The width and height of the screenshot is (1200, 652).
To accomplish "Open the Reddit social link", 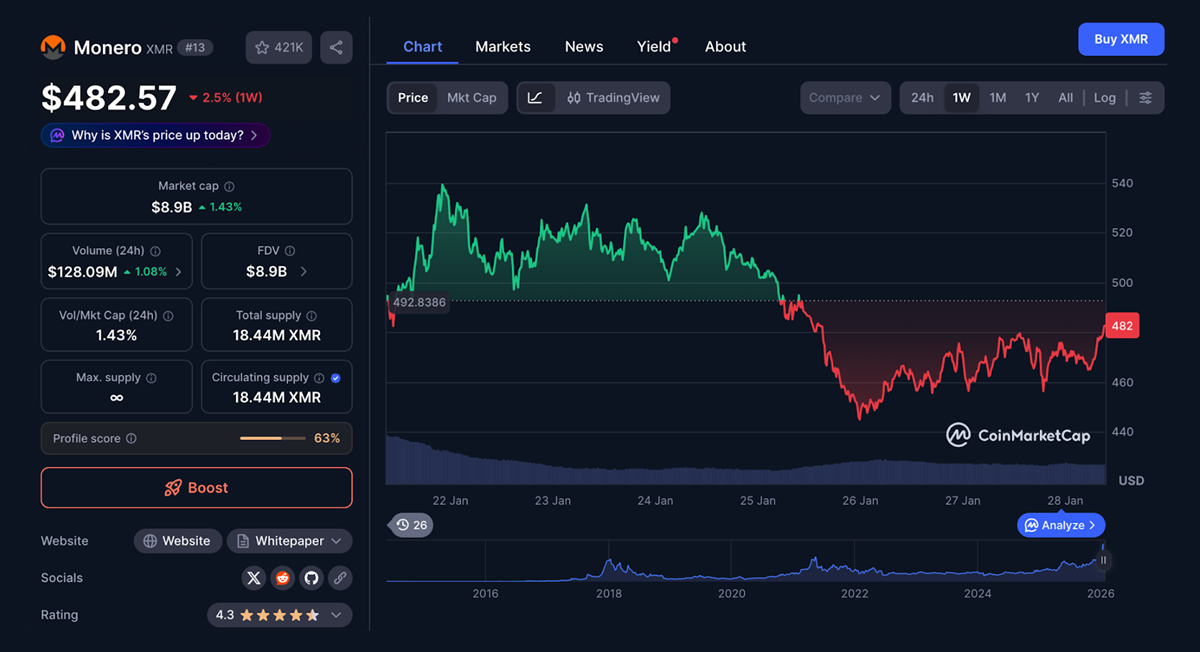I will click(x=283, y=578).
